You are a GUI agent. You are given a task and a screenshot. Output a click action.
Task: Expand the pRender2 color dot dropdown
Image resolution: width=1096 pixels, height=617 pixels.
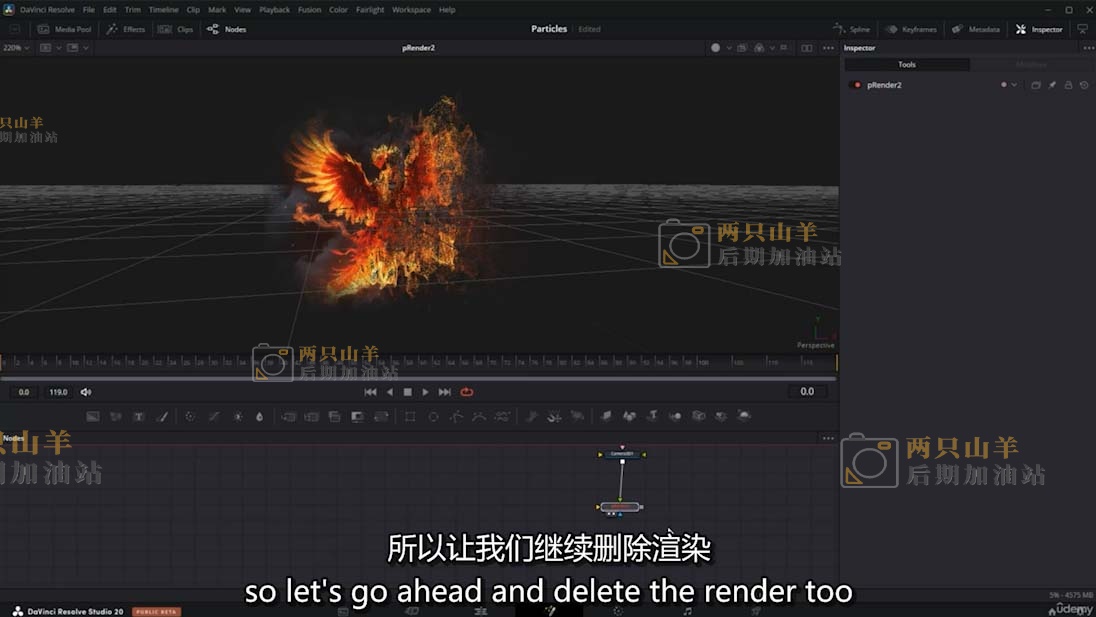(1009, 85)
